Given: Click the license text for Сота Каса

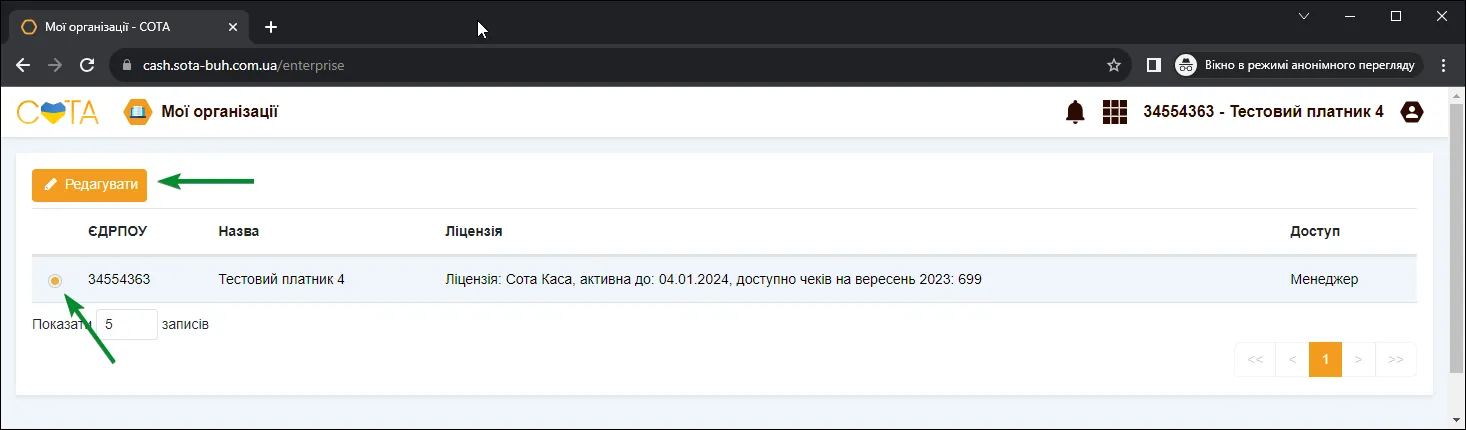Looking at the screenshot, I should (713, 279).
